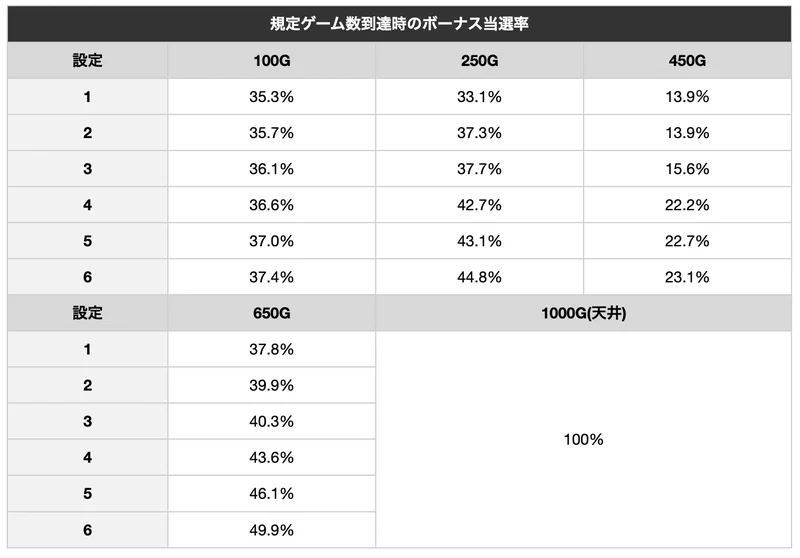This screenshot has height=558, width=800.
Task: Click the table title header 規定ゲーム数到達時のボーナス当選率
Action: coord(399,24)
